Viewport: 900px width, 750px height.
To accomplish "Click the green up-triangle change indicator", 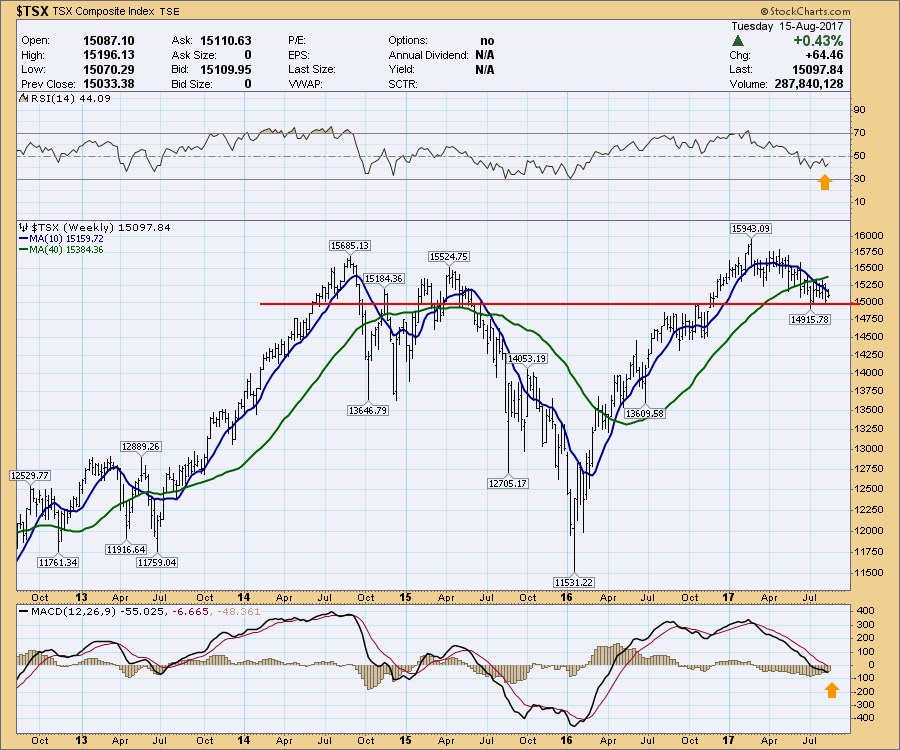I will pyautogui.click(x=738, y=41).
